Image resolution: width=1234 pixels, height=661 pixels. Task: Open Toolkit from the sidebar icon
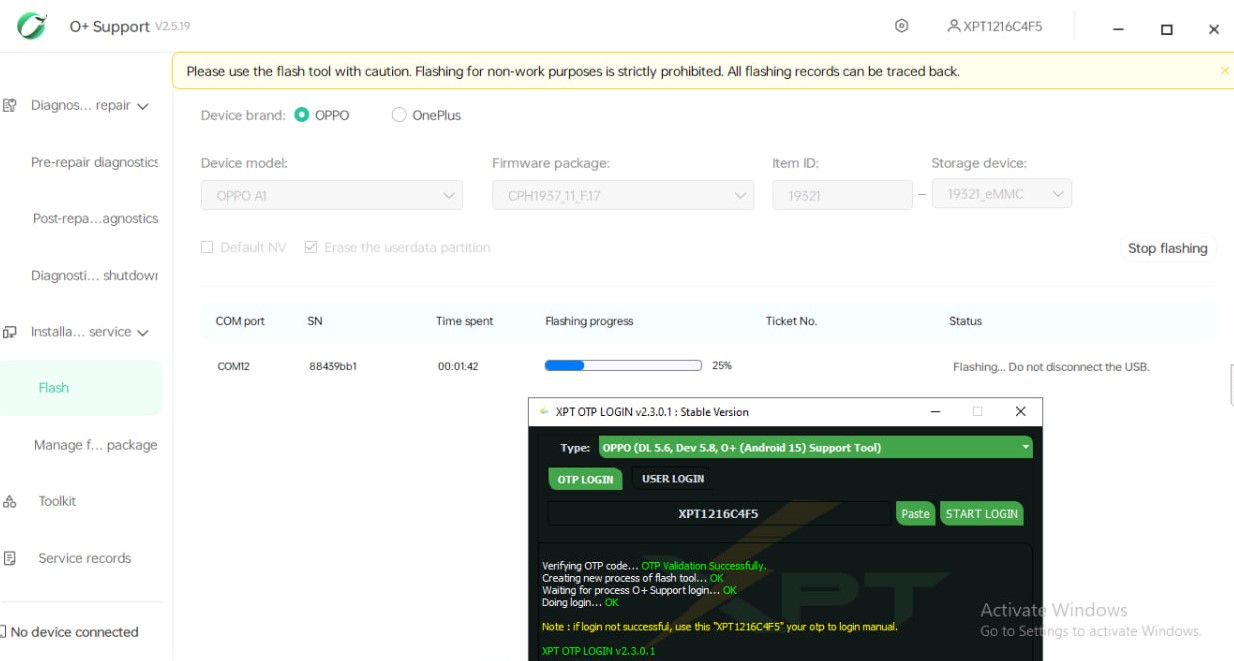pos(10,502)
